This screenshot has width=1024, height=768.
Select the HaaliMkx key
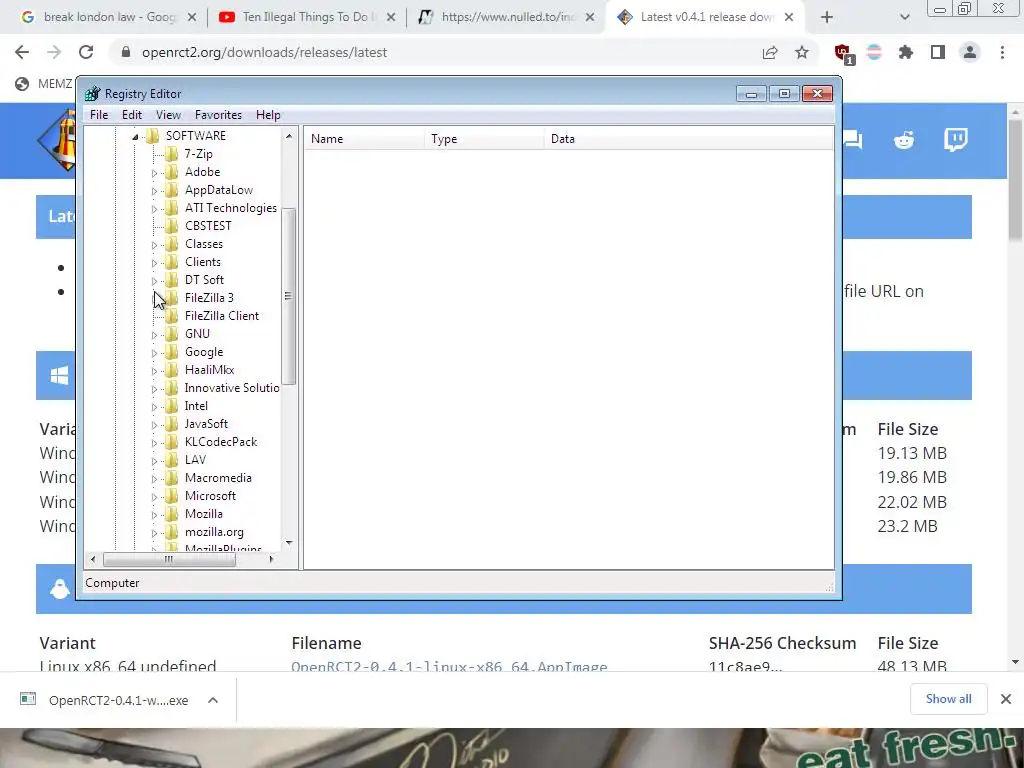tap(210, 370)
